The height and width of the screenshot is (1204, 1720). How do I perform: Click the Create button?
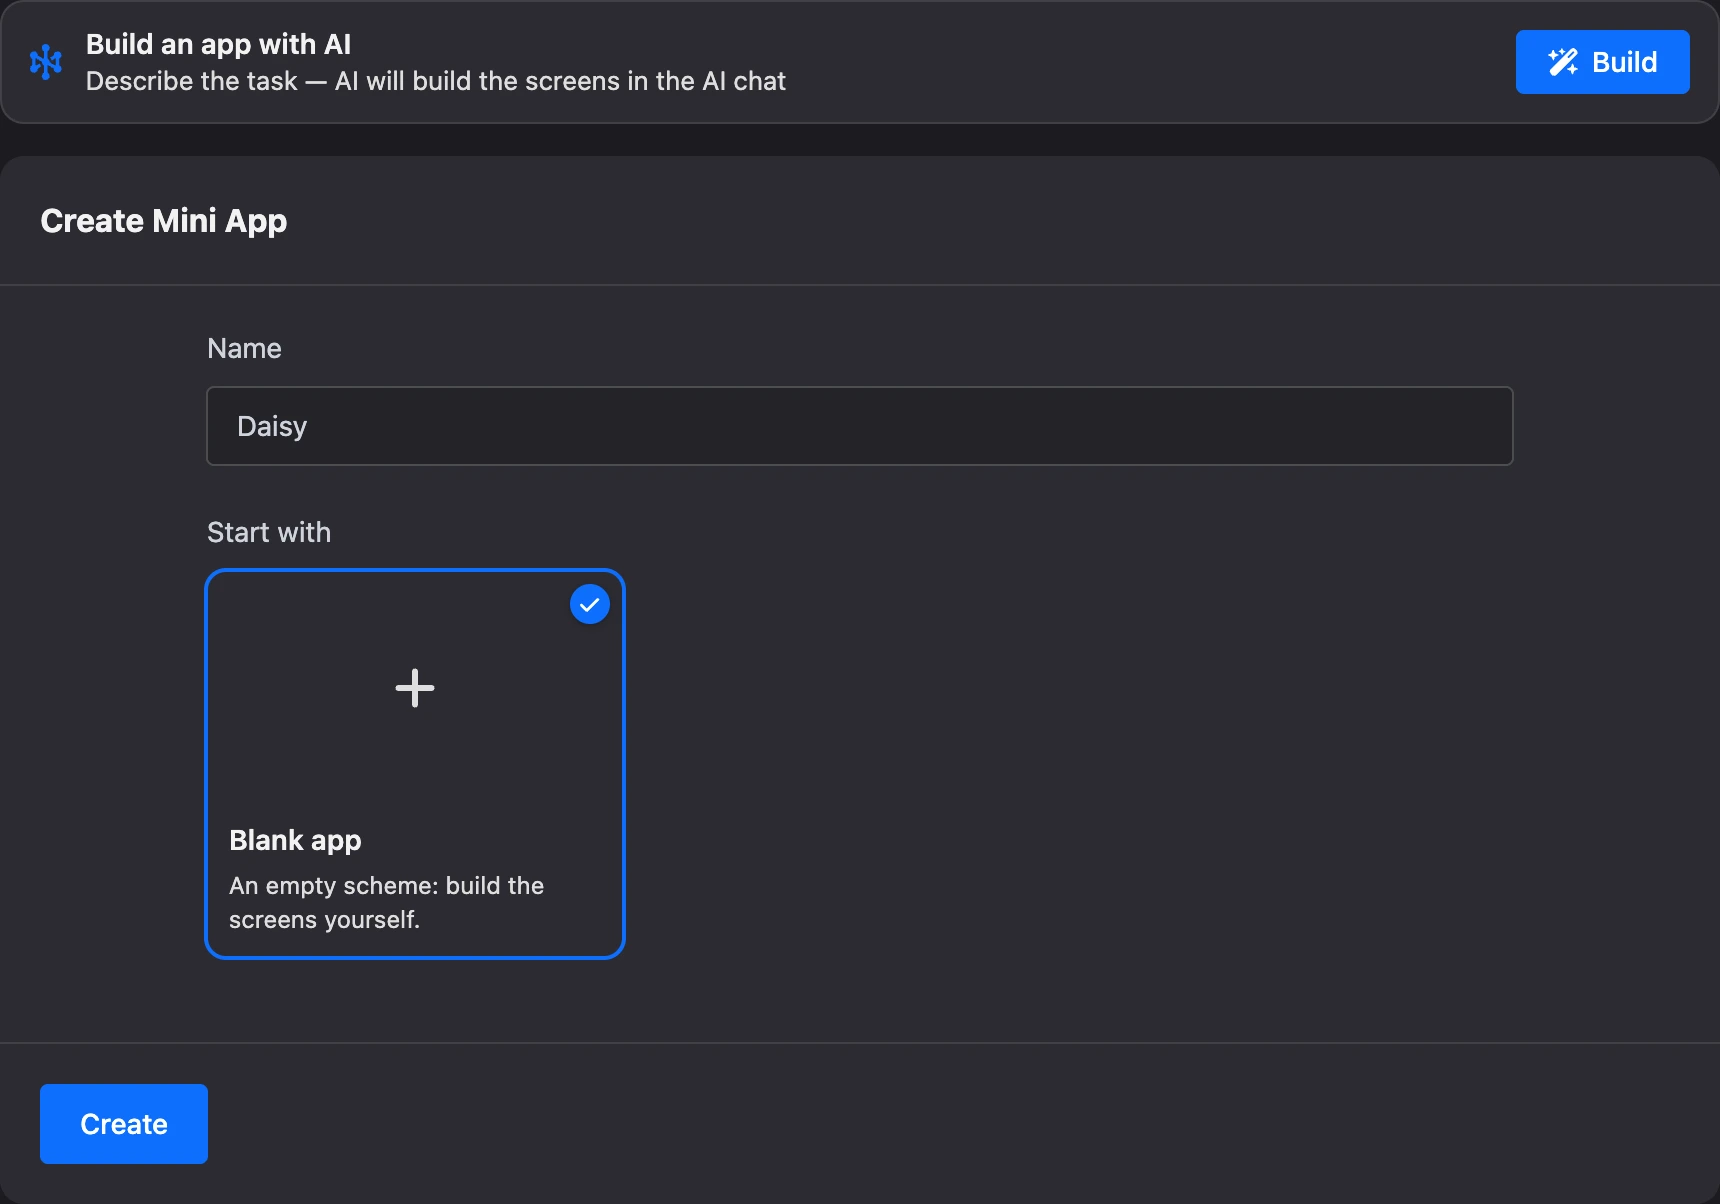[x=124, y=1124]
